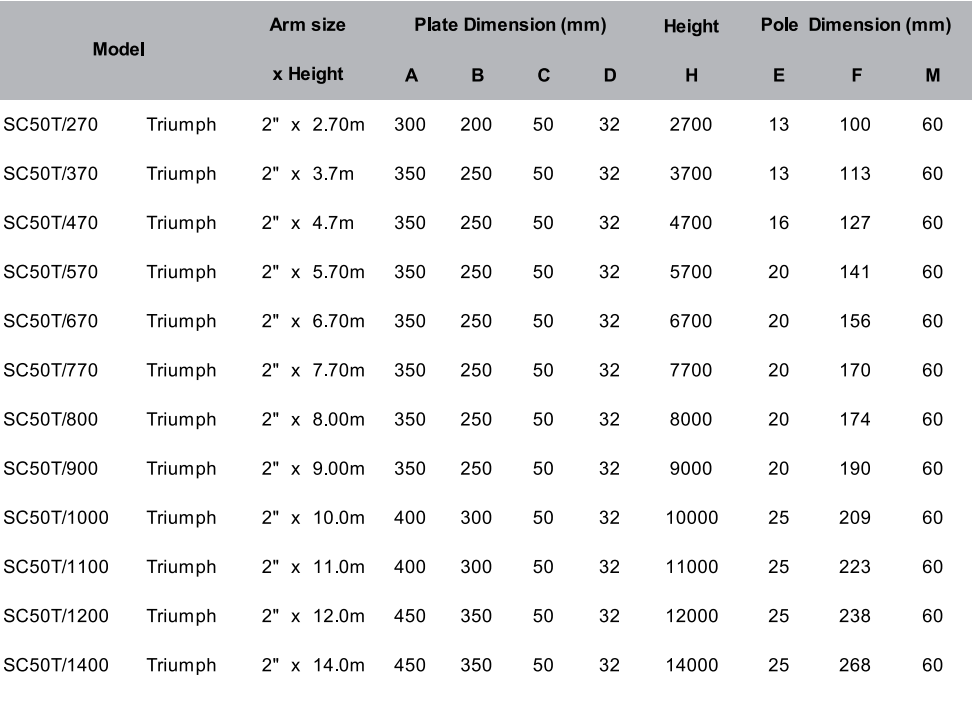
Task: Select the Height column header
Action: click(691, 27)
